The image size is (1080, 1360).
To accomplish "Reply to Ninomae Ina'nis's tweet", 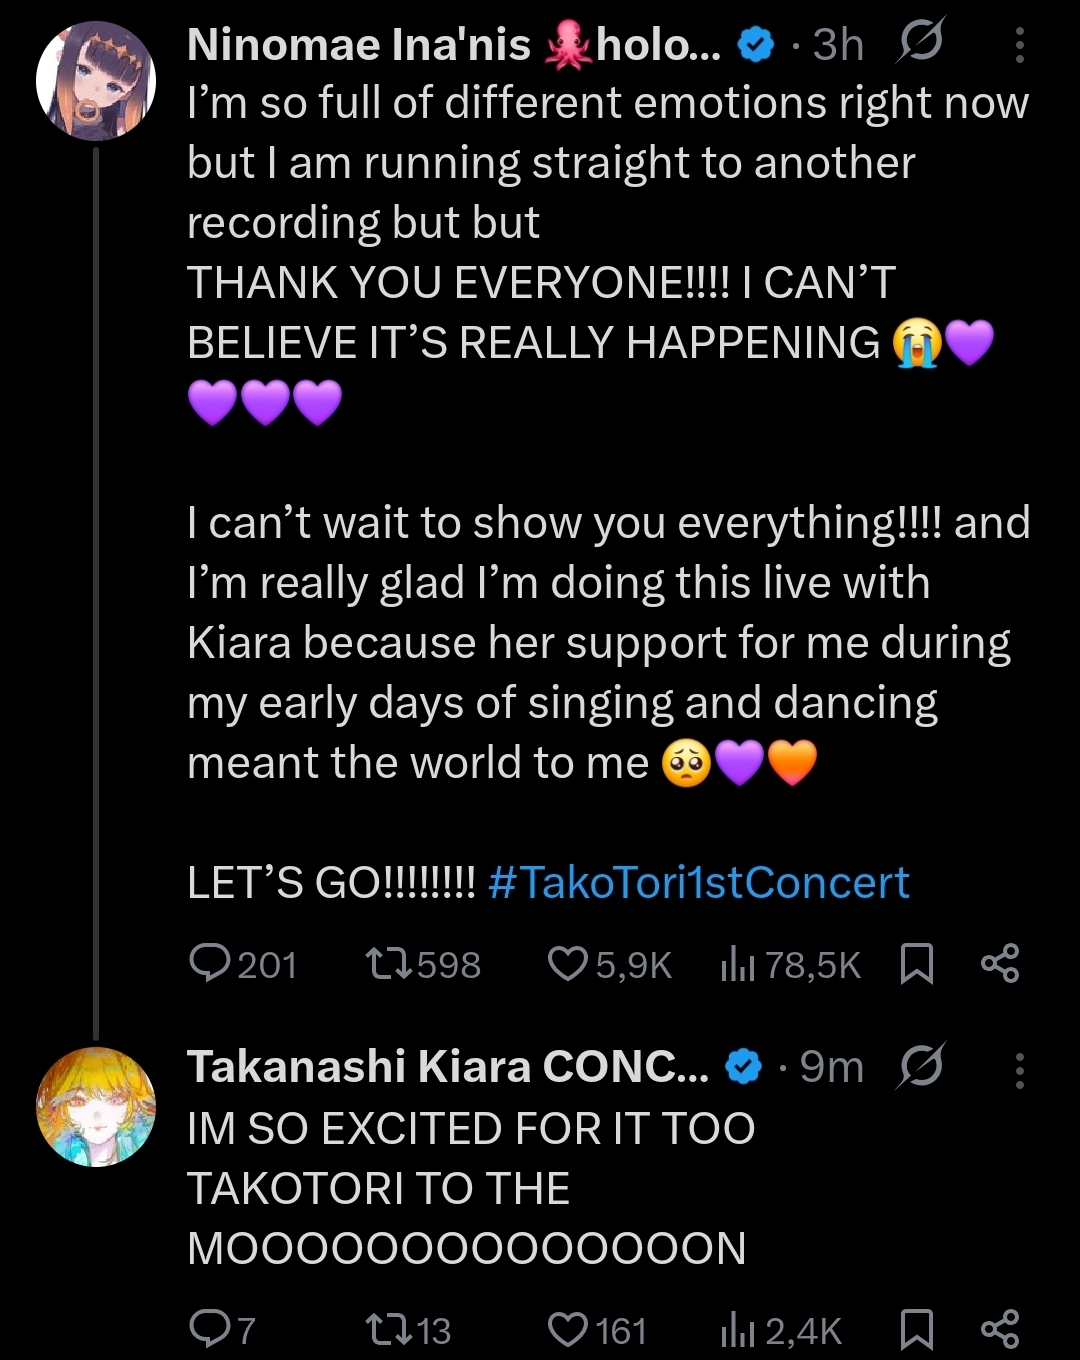I will [210, 964].
